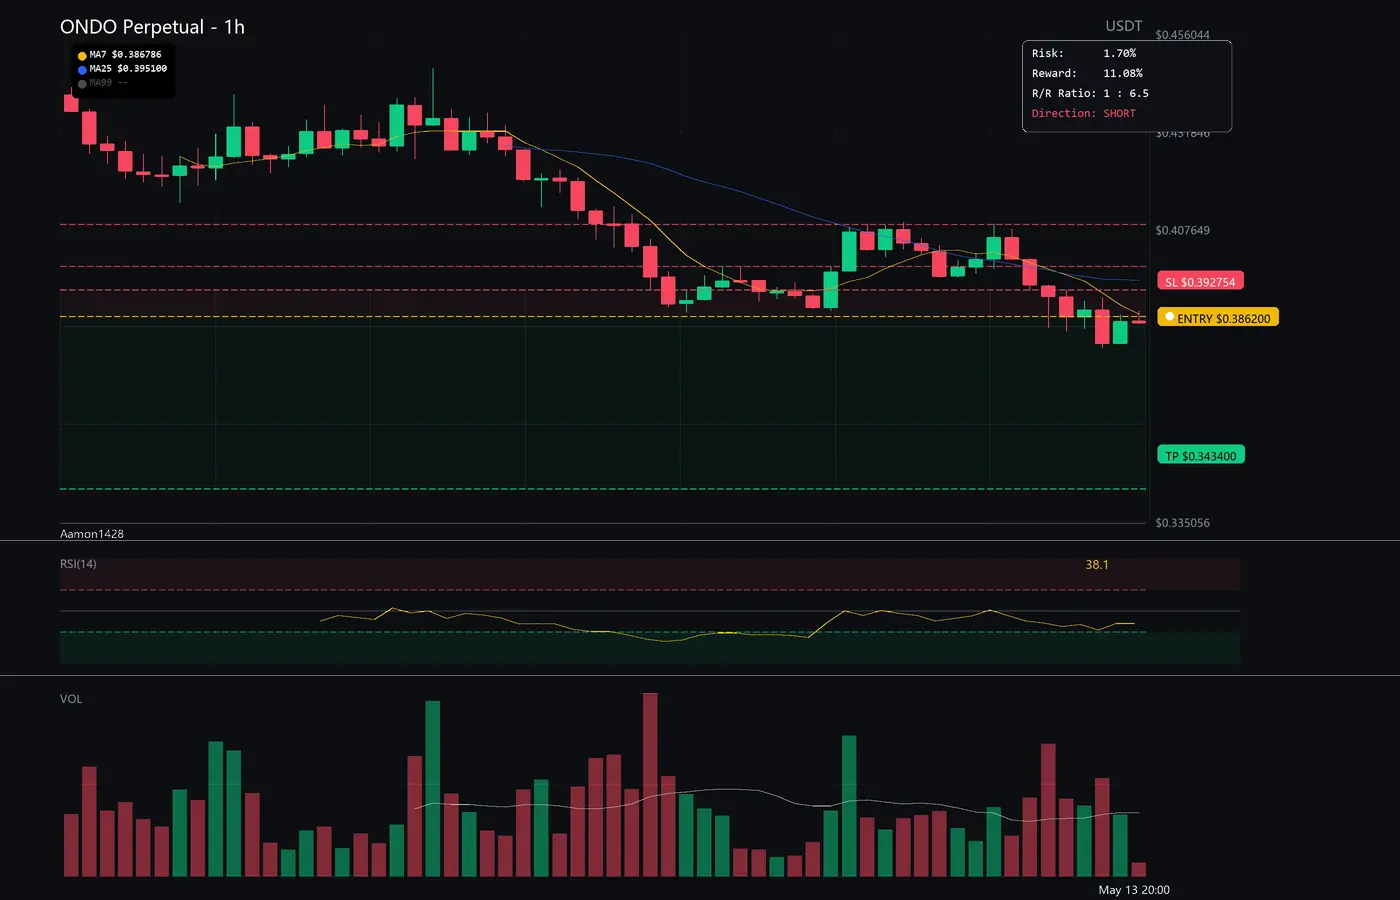Click the 'MA7 $0.386786' legend text
The image size is (1400, 900).
coord(125,55)
